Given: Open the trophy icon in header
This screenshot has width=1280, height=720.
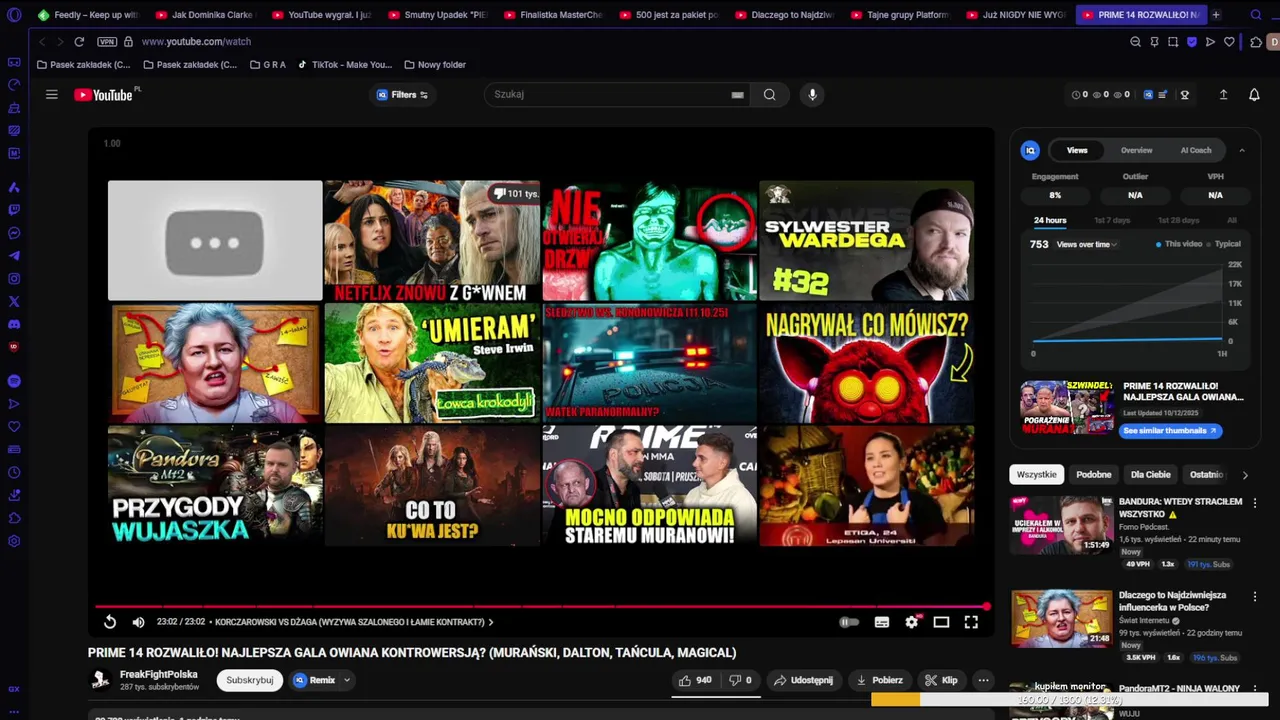Looking at the screenshot, I should [x=1185, y=95].
